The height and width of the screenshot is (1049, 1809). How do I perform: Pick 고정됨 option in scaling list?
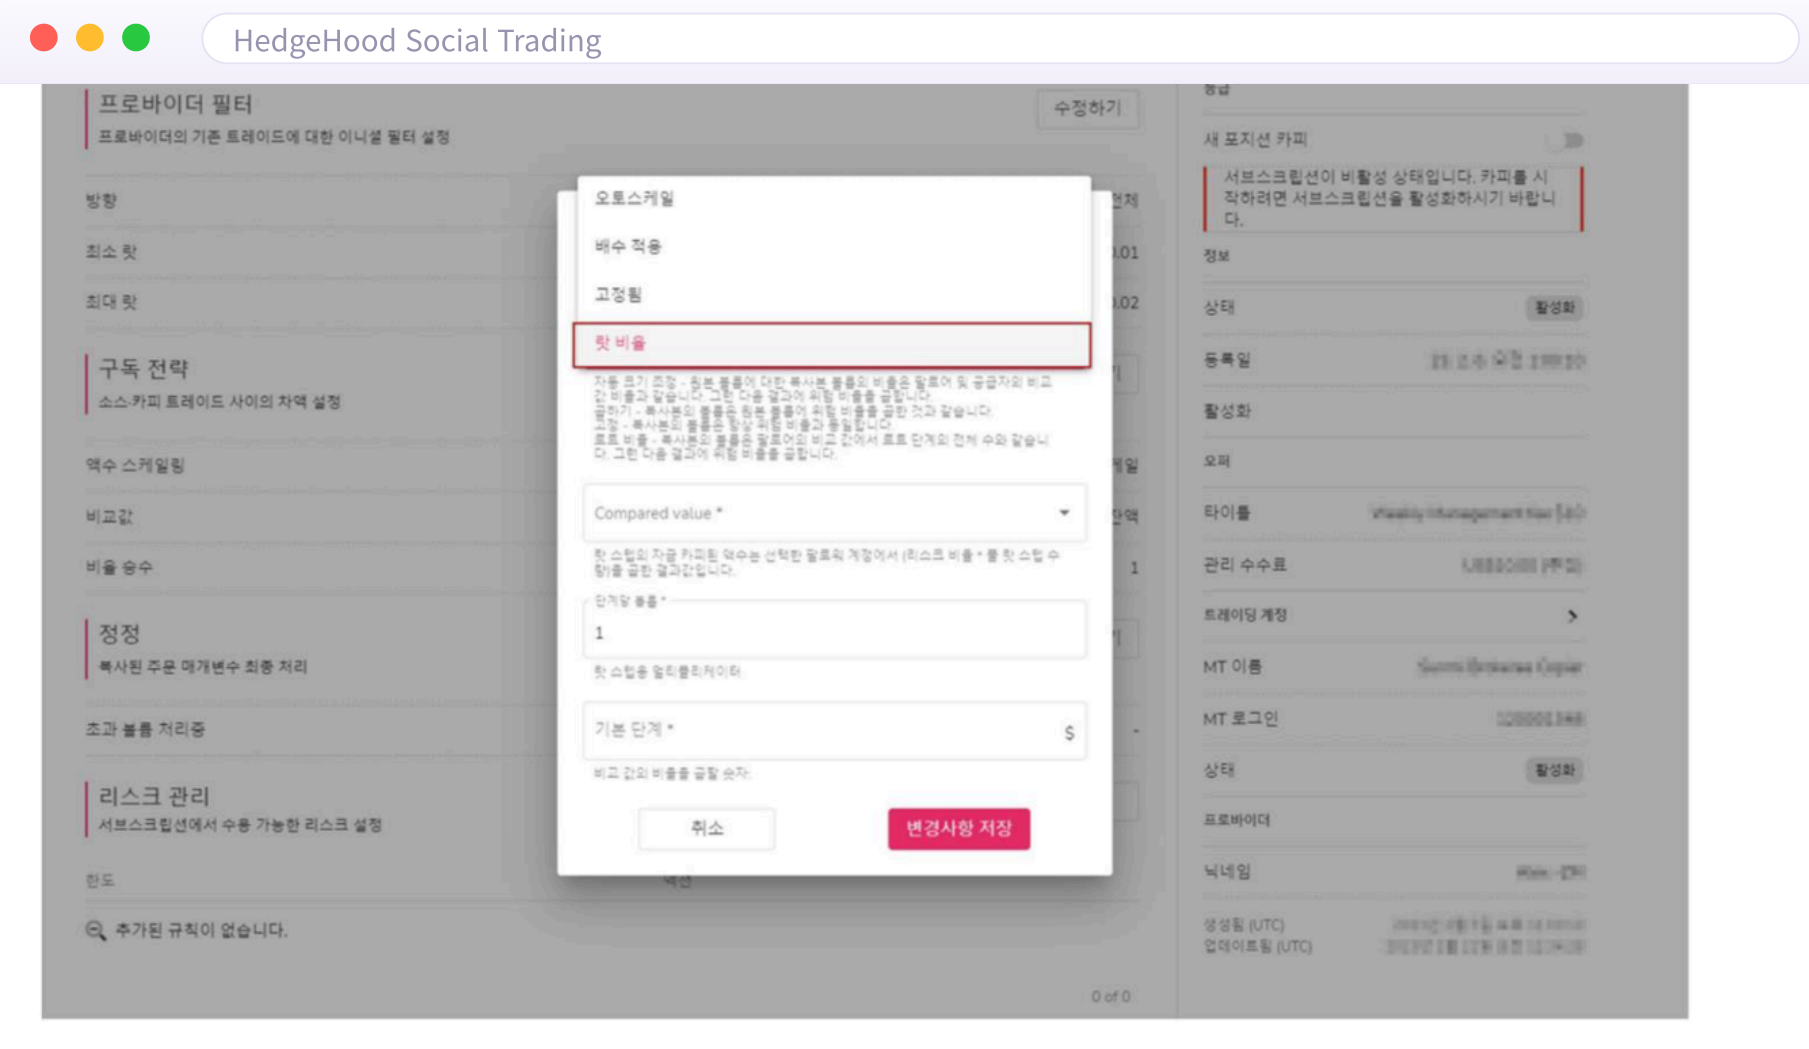tap(832, 294)
